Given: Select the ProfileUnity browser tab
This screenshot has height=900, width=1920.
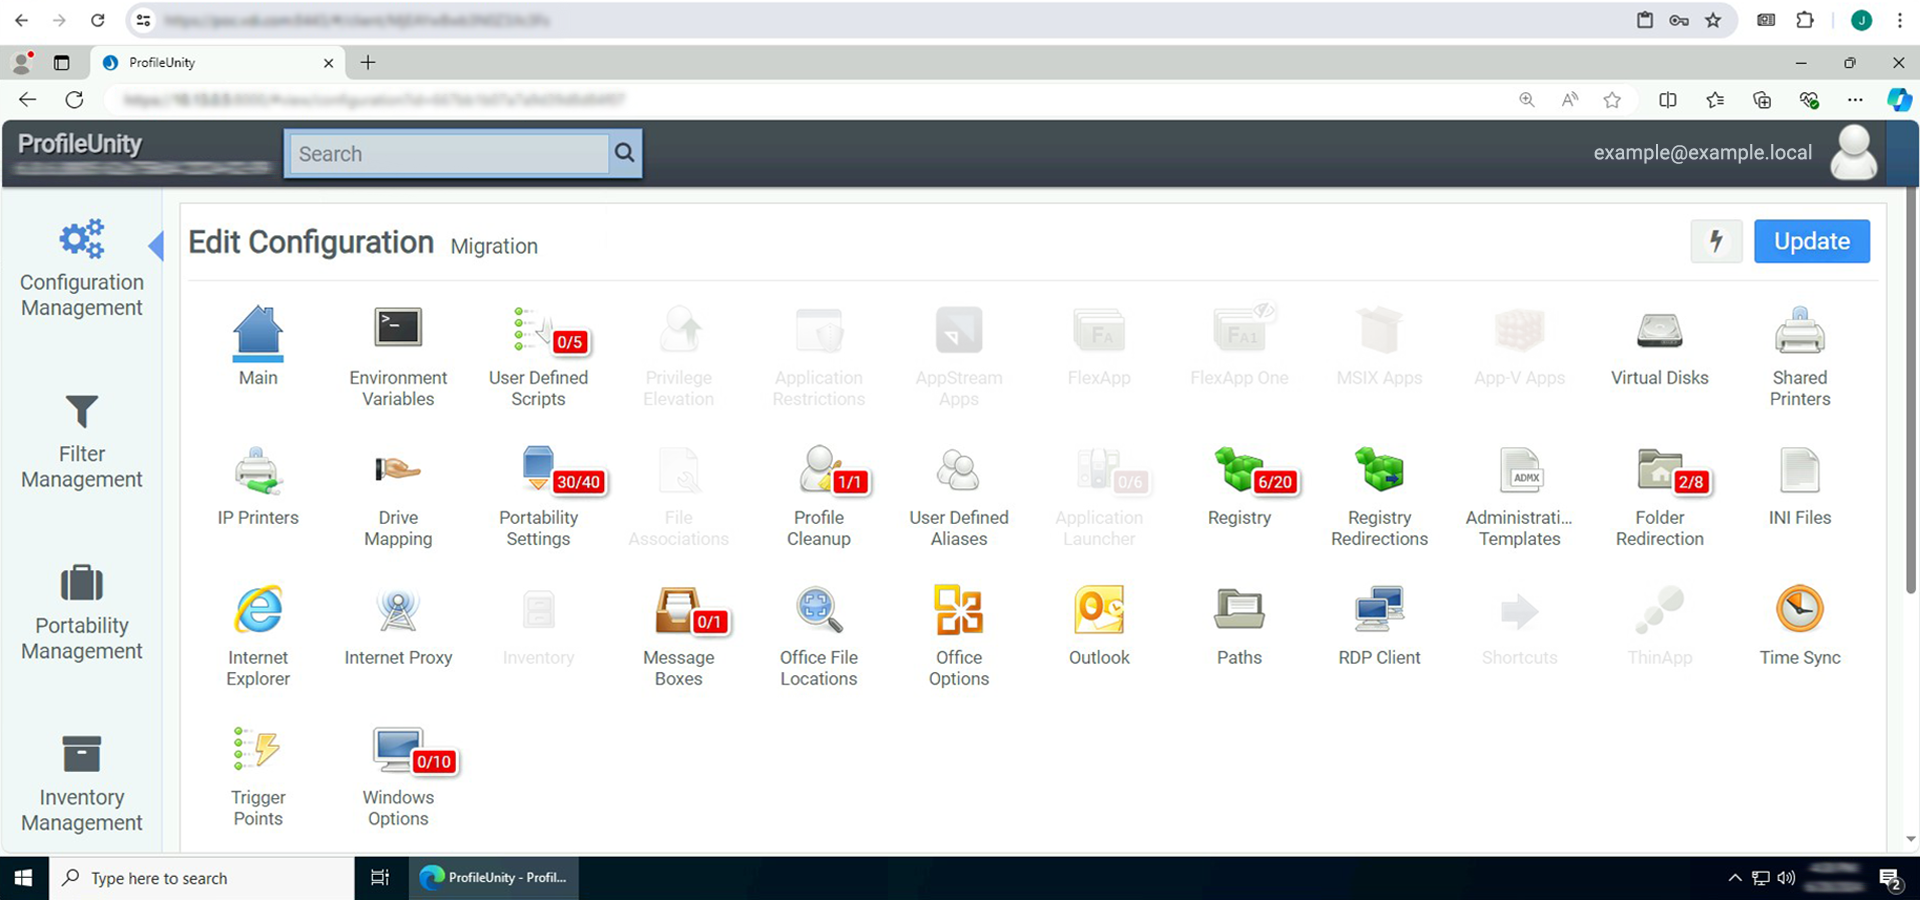Looking at the screenshot, I should 218,62.
